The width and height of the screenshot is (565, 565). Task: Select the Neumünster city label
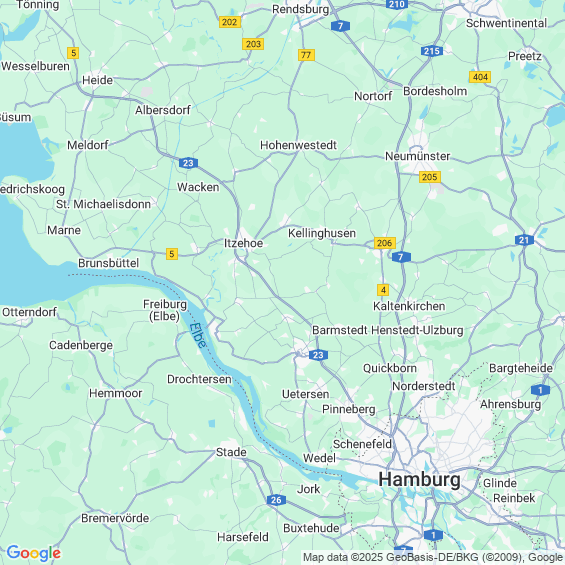point(418,156)
